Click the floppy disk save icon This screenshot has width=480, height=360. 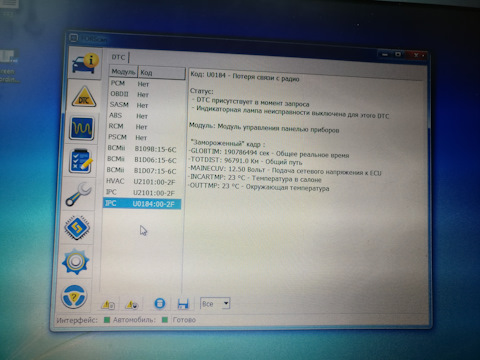(x=183, y=304)
